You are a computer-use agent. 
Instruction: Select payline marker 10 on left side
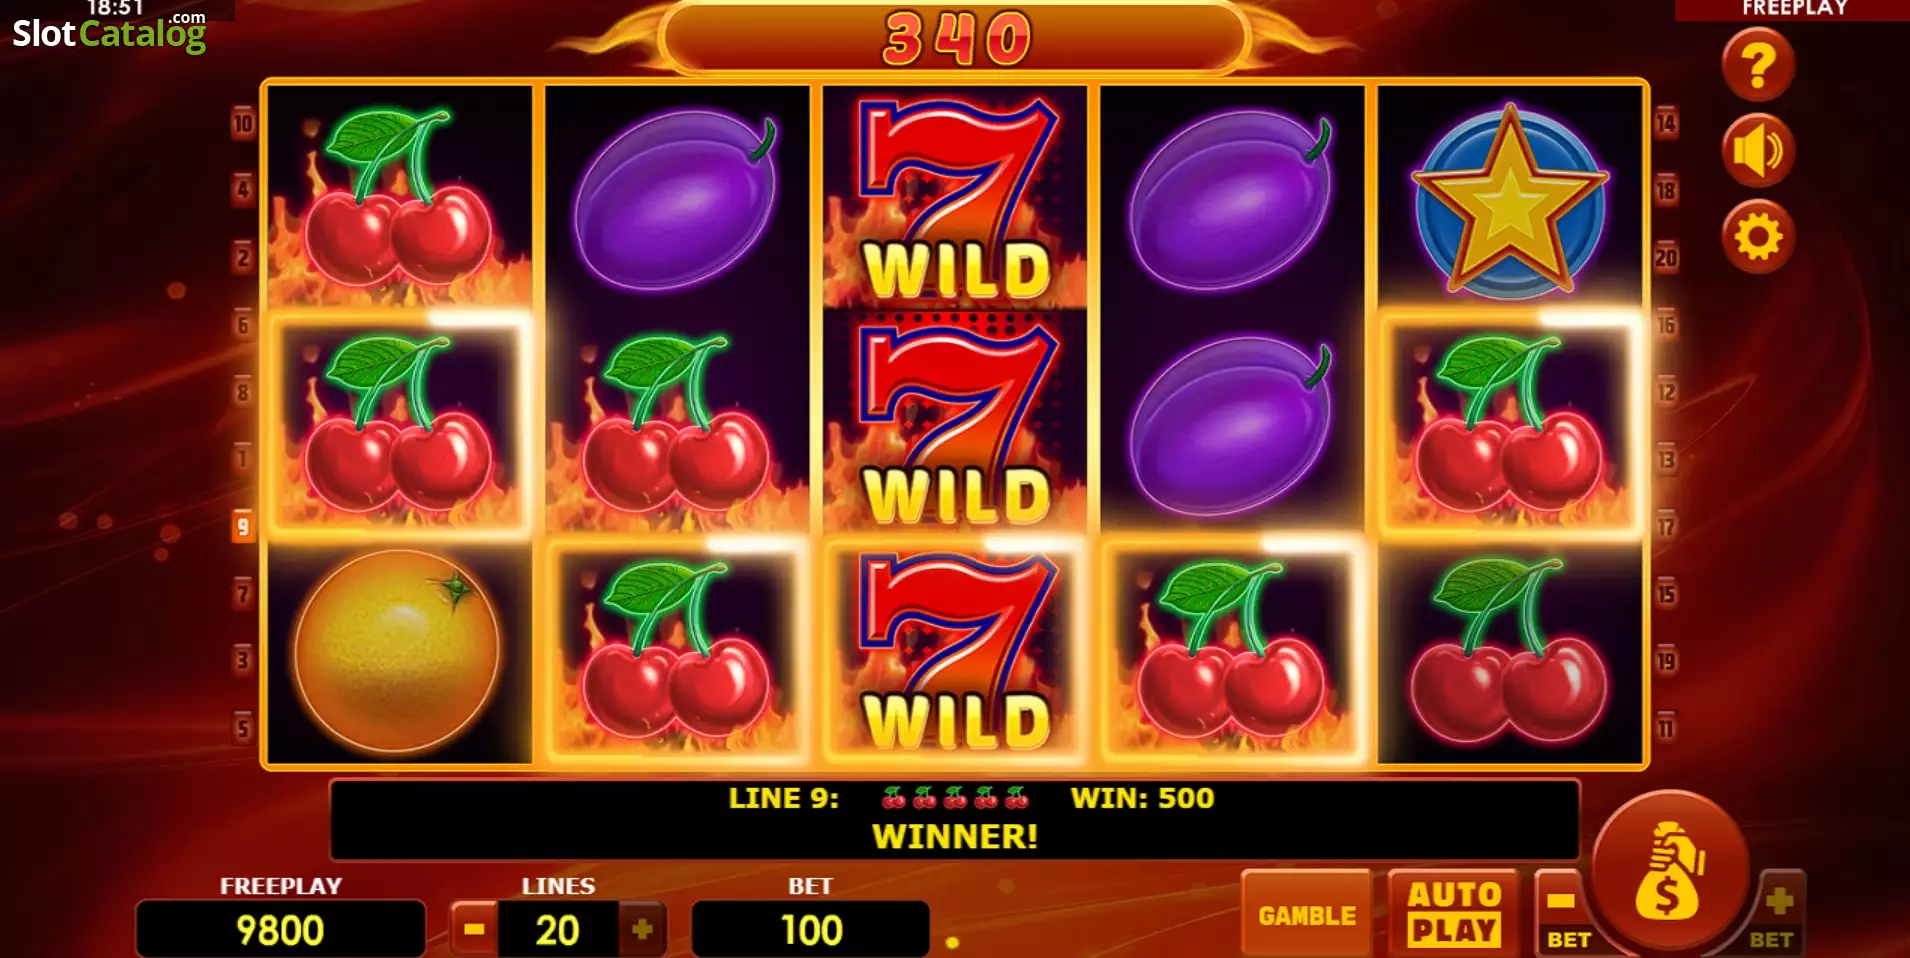pyautogui.click(x=242, y=123)
